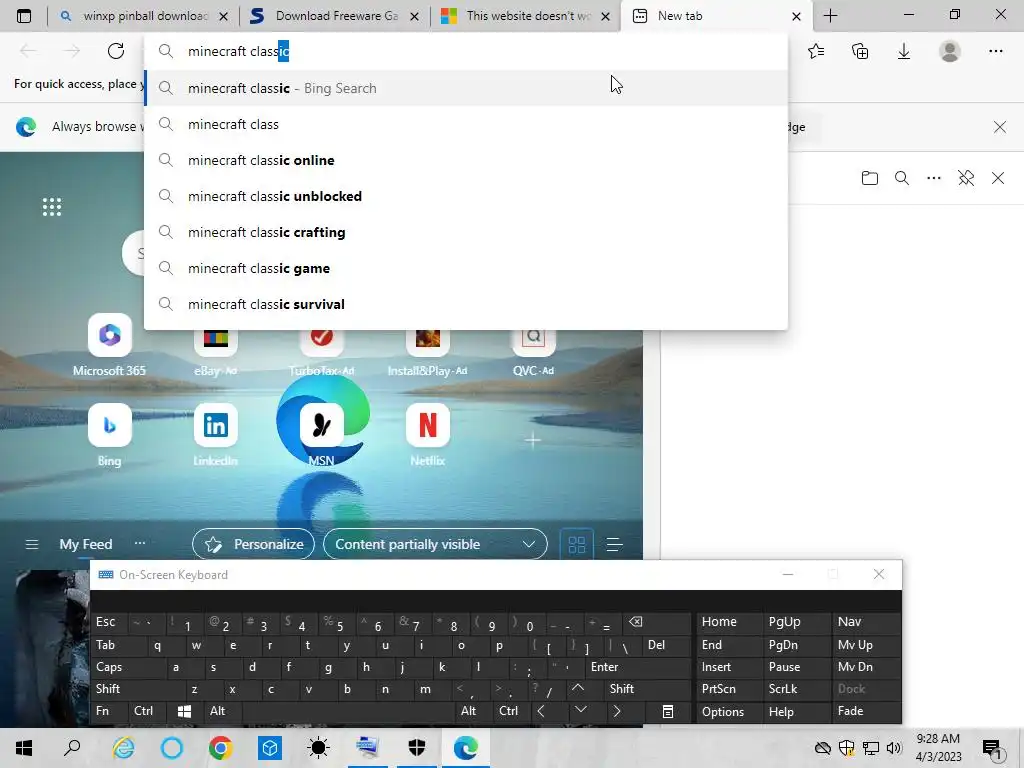The width and height of the screenshot is (1024, 768).
Task: Toggle Caps key on On-Screen Keyboard
Action: [x=127, y=667]
